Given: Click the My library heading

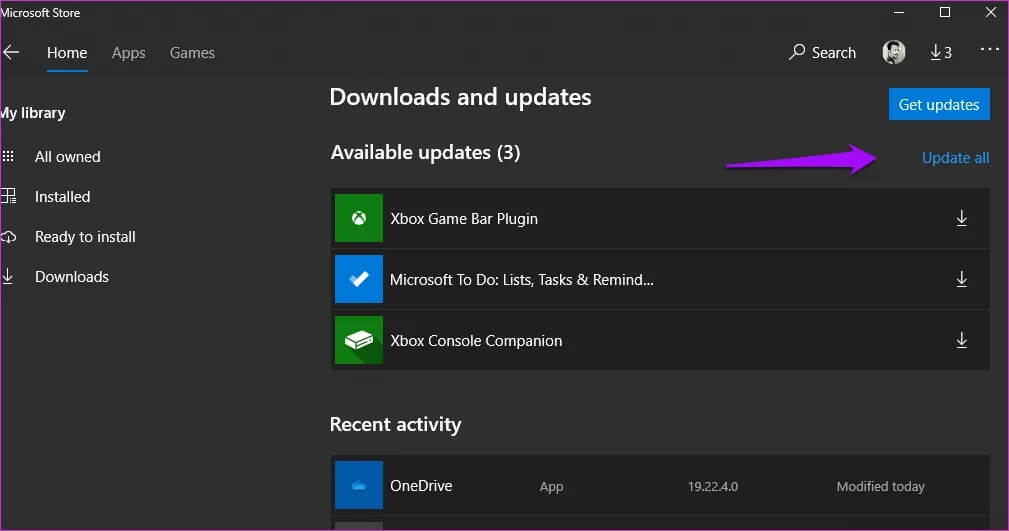Looking at the screenshot, I should [33, 113].
